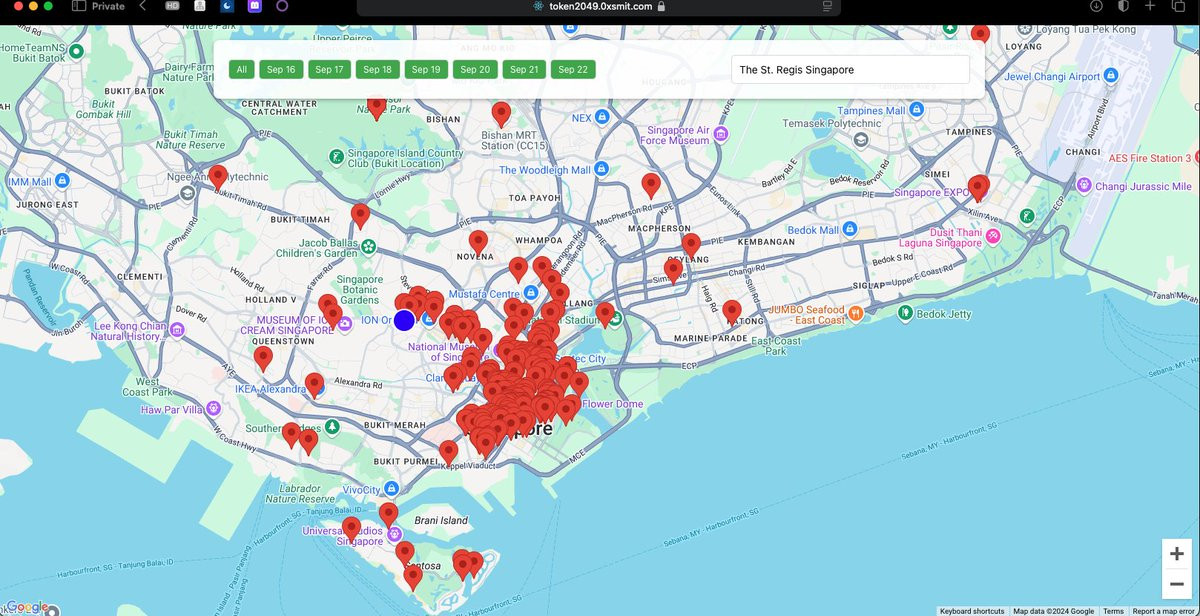Open the Universal Studios Singapore marker
This screenshot has width=1200, height=616.
[395, 532]
